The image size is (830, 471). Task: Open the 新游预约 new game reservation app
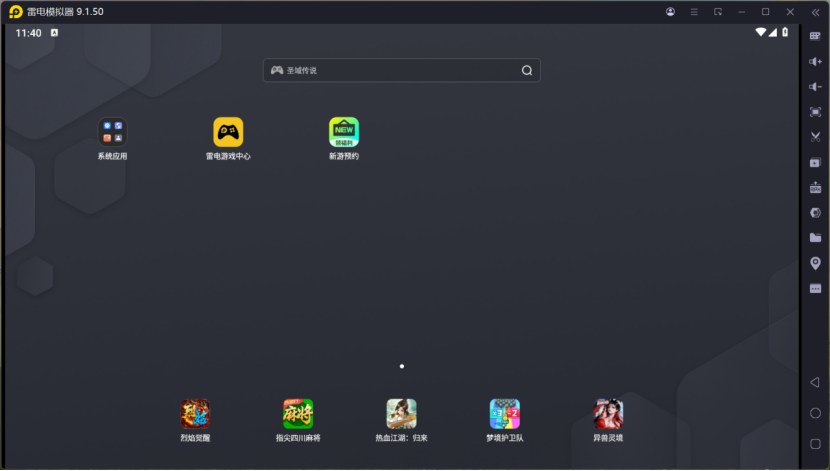(x=343, y=133)
